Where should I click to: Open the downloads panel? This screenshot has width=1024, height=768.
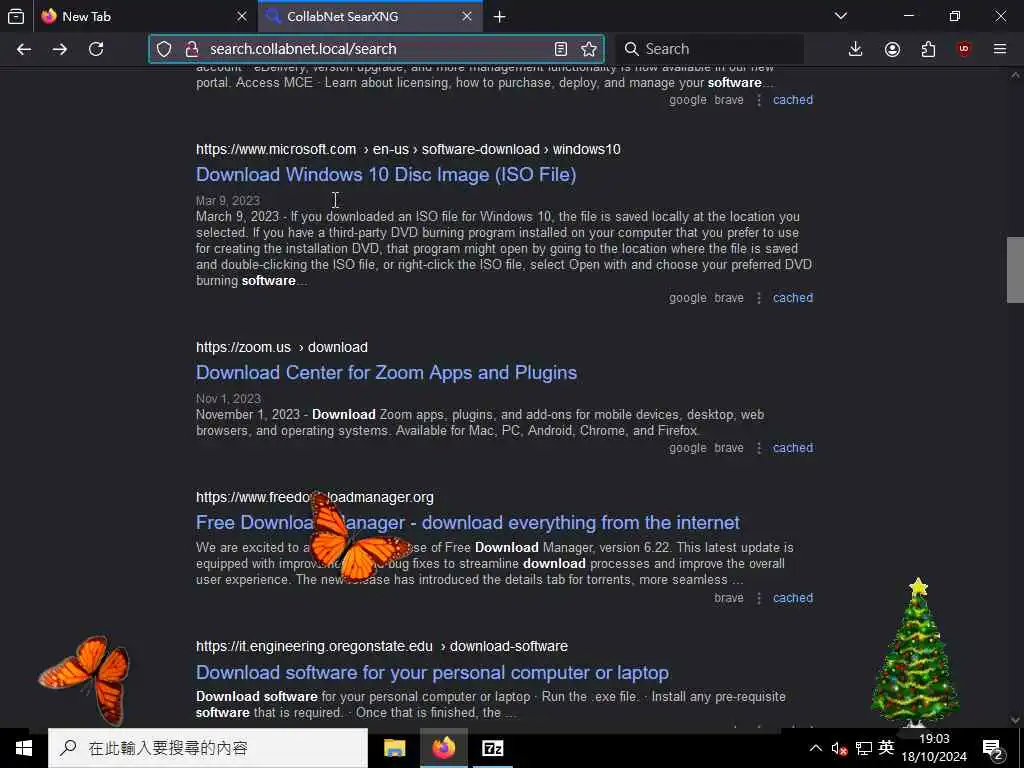pyautogui.click(x=856, y=49)
